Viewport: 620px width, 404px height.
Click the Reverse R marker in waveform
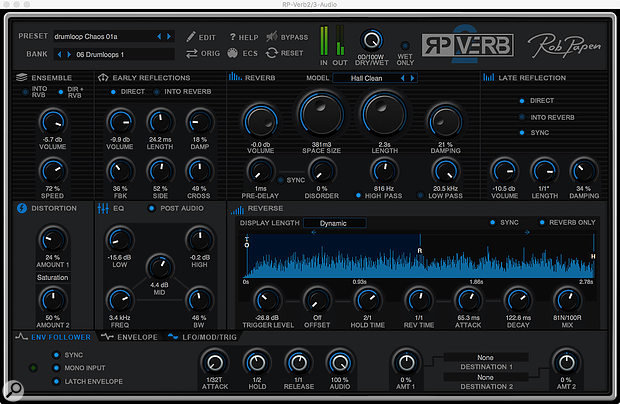[x=420, y=251]
